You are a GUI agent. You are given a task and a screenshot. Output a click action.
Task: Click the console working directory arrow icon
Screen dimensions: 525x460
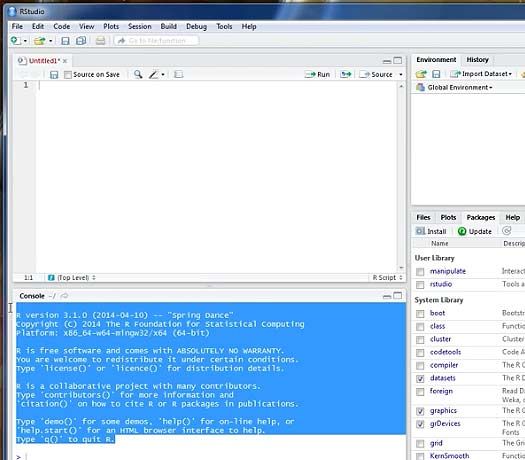tap(64, 296)
